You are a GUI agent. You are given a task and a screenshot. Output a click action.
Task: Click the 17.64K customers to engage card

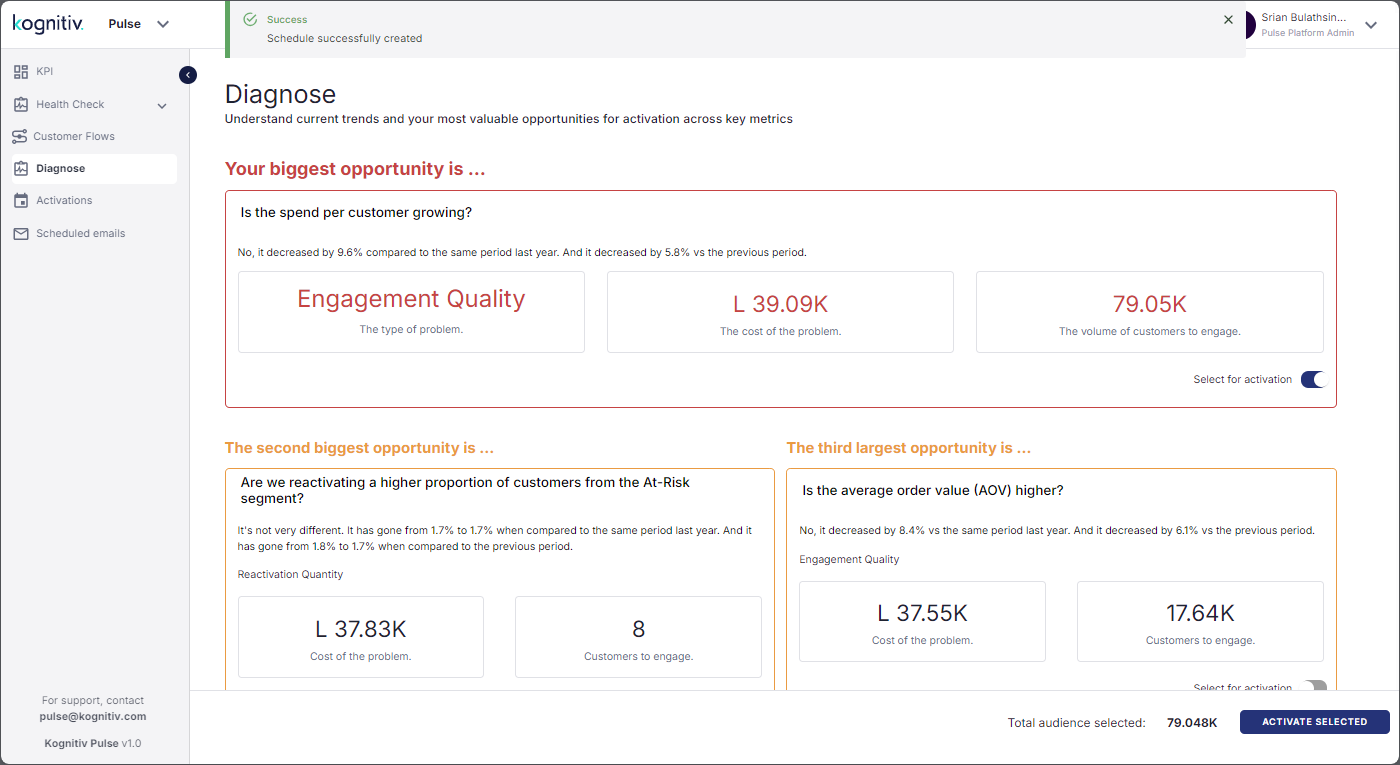coord(1200,621)
